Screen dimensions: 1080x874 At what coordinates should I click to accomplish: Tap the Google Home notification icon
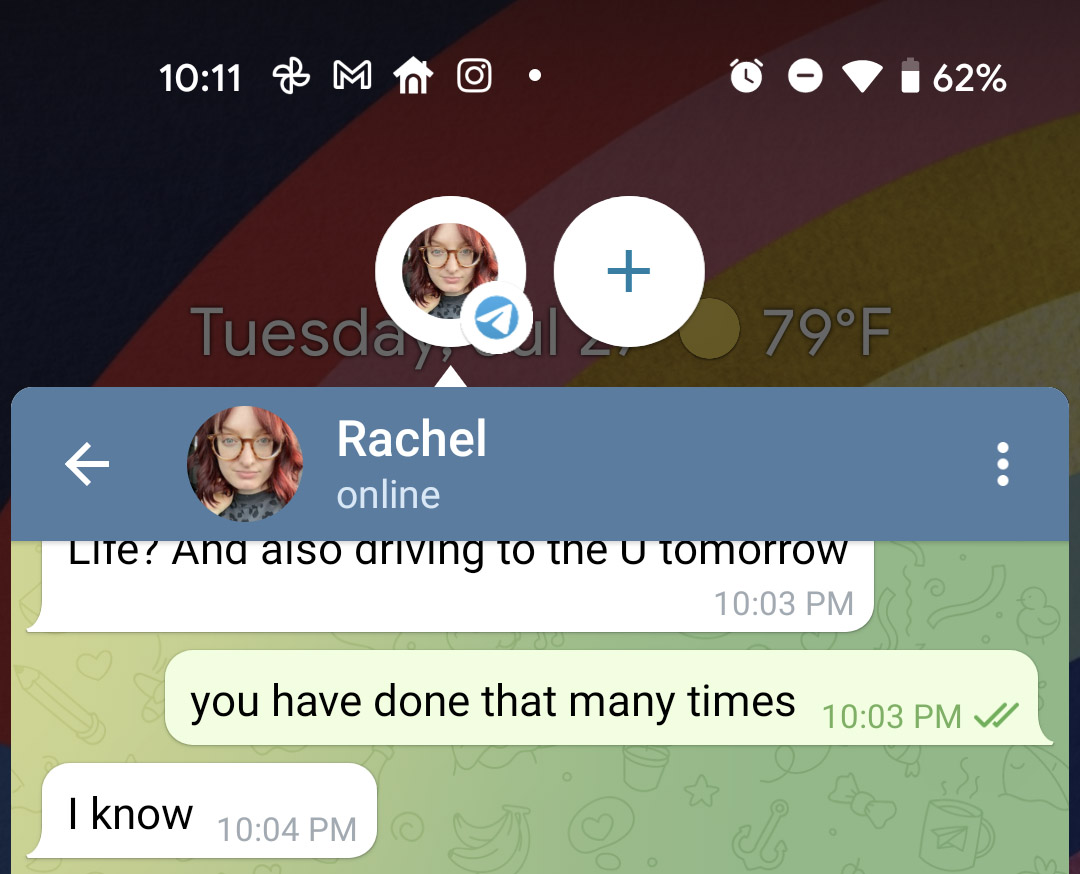point(413,76)
